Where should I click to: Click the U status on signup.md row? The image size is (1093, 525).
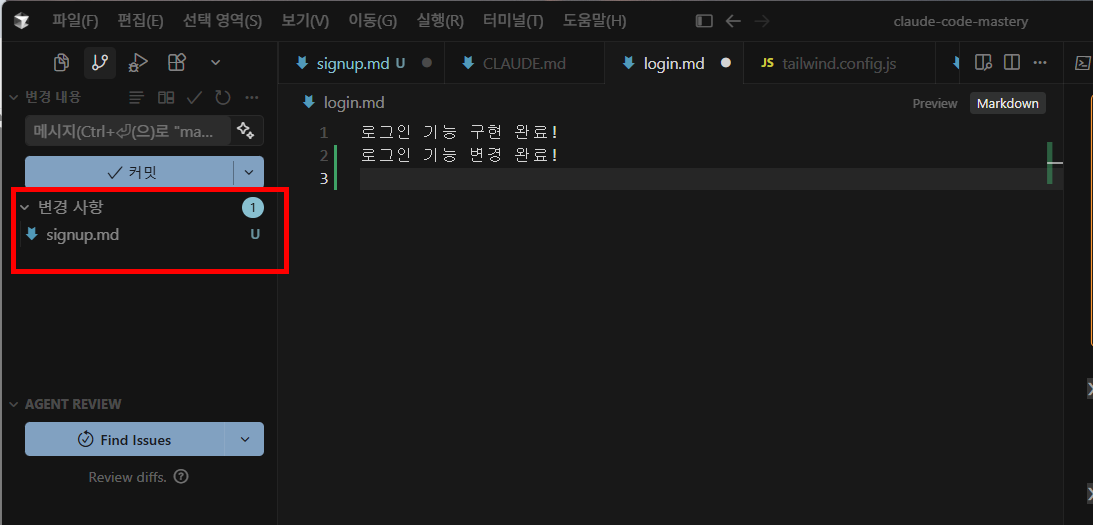[255, 235]
